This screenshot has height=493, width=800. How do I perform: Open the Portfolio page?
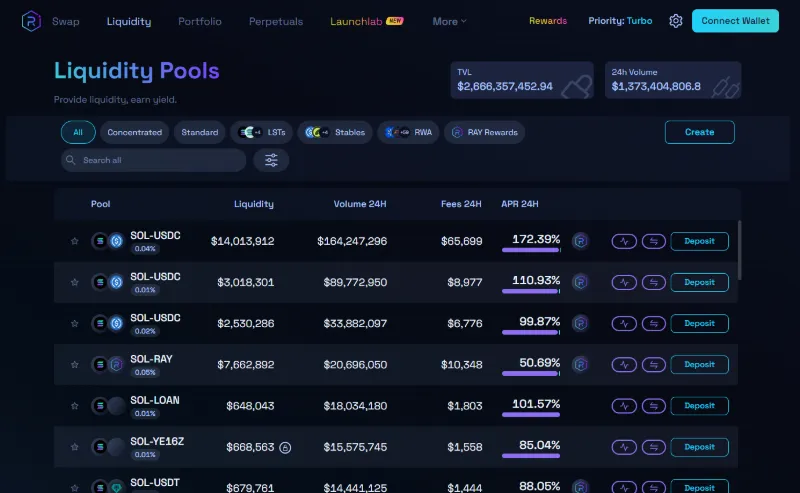199,21
